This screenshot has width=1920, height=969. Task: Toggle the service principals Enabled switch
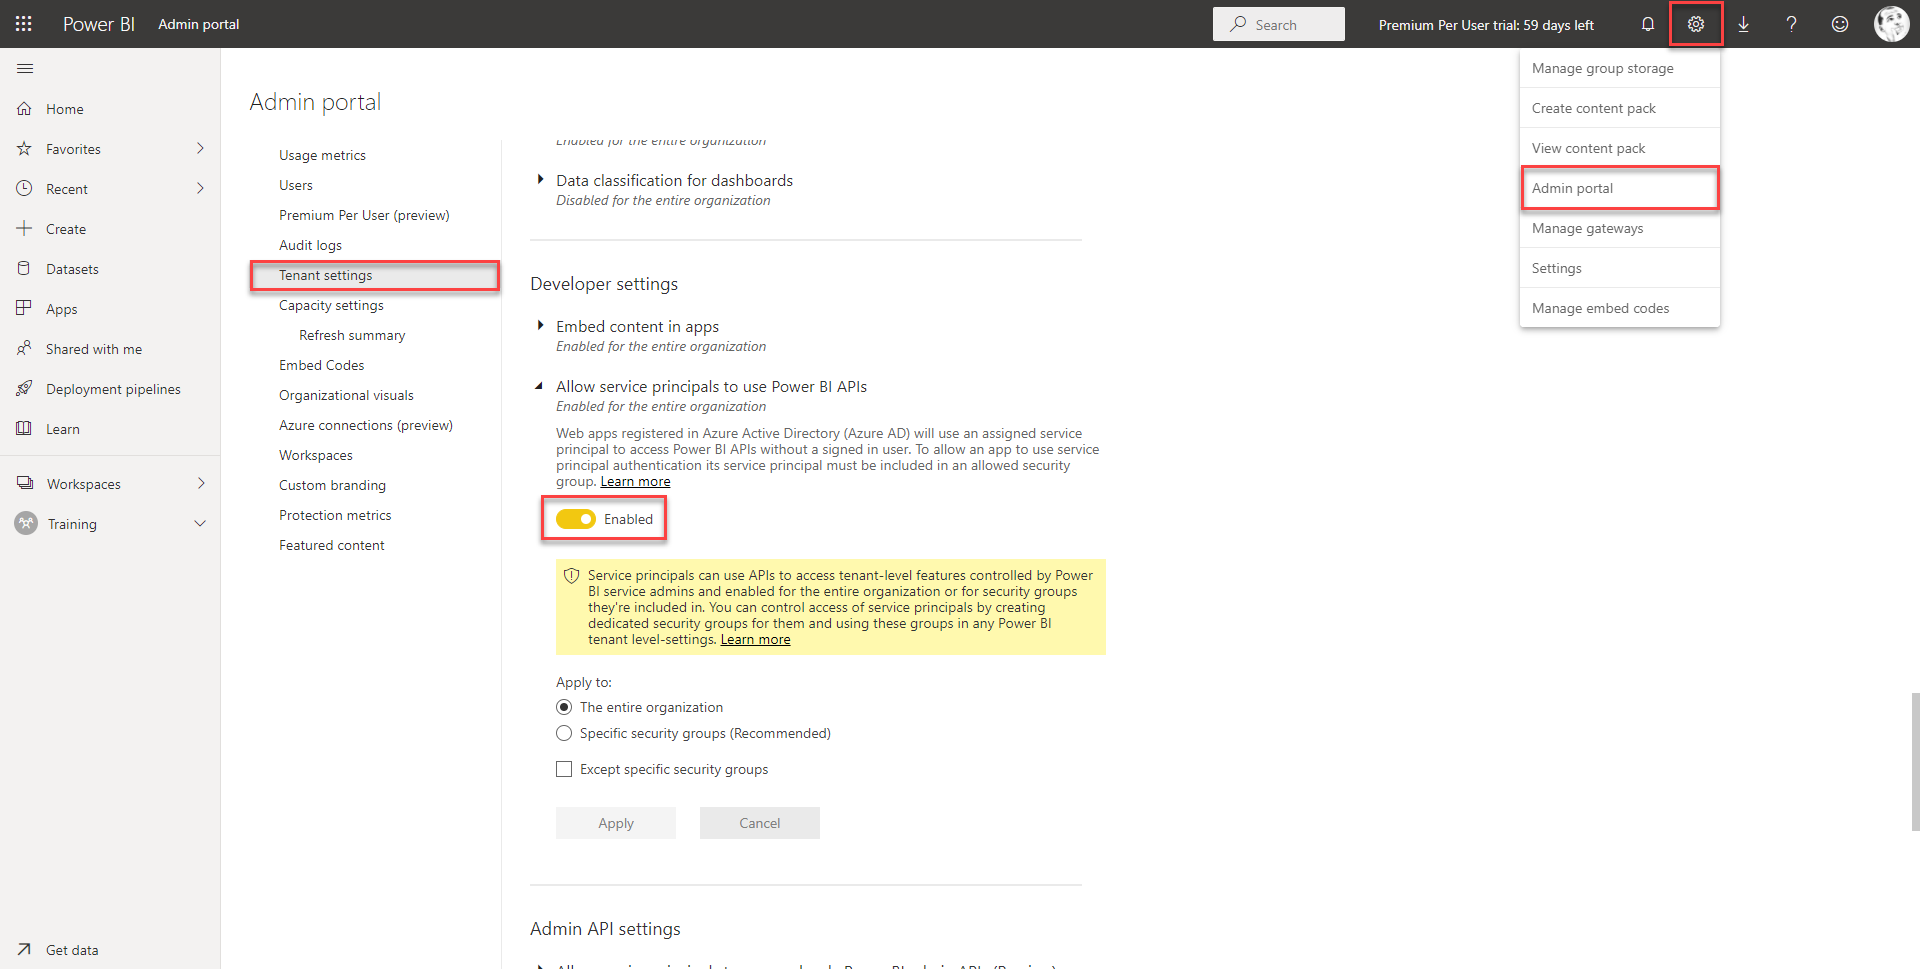[576, 519]
